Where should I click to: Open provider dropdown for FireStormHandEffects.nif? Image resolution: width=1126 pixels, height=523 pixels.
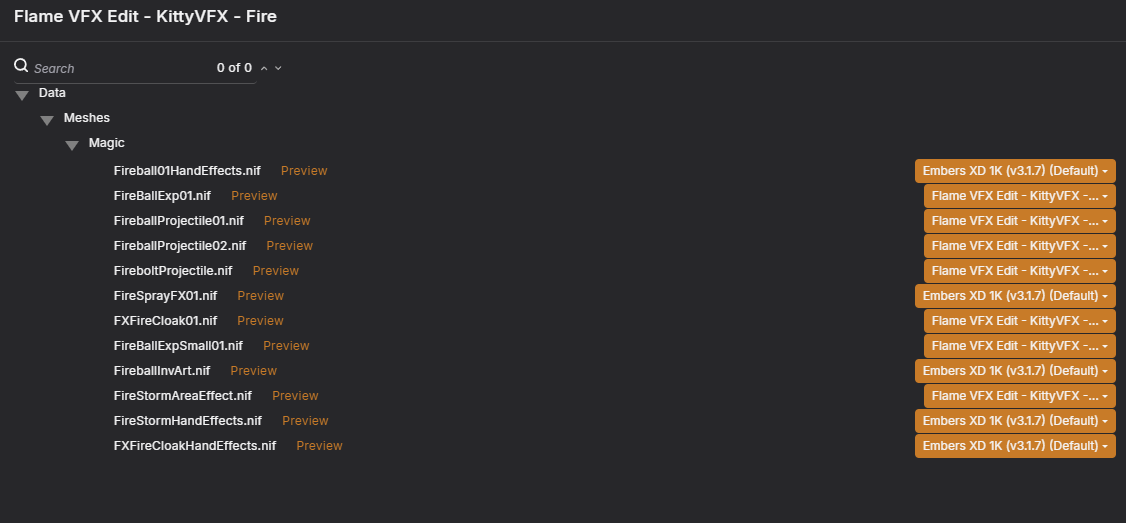tap(1015, 421)
